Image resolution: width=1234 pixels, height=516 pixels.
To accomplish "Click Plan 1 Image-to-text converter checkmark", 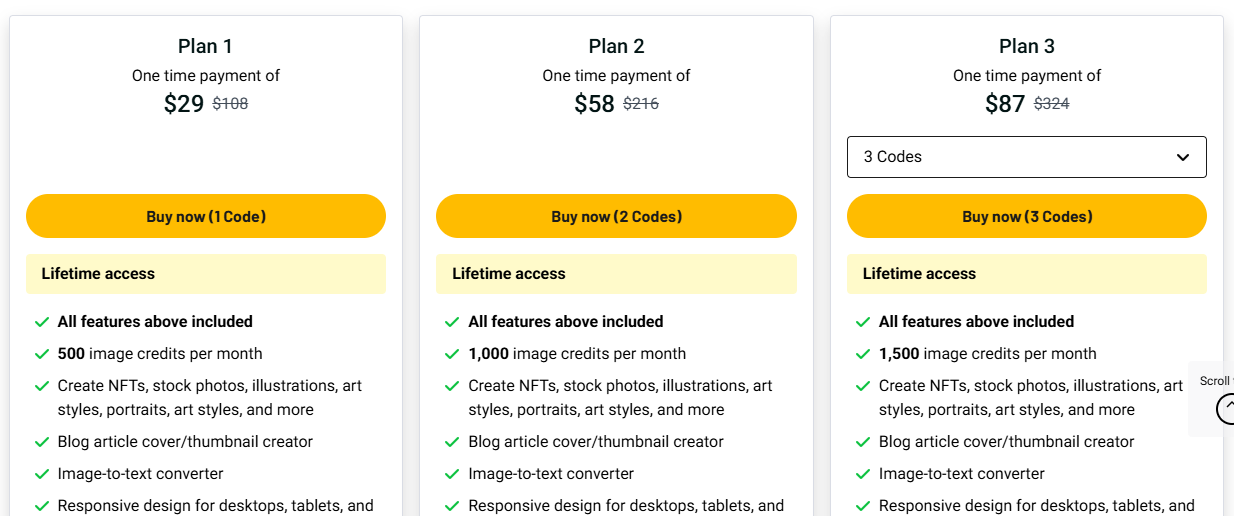I will point(42,474).
